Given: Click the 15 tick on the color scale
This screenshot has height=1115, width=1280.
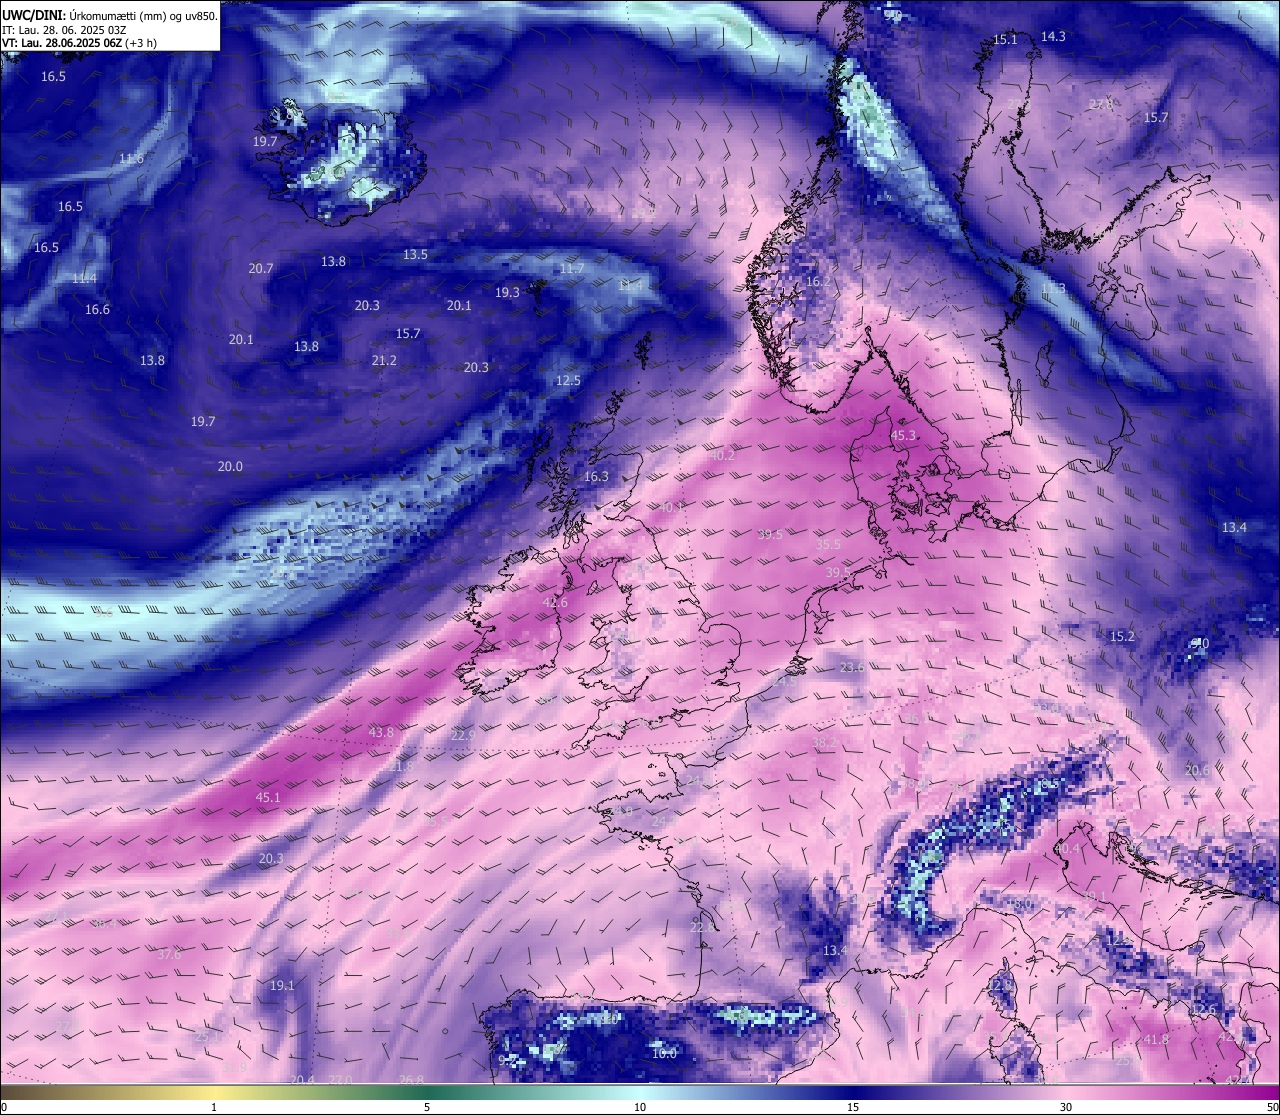Looking at the screenshot, I should coord(853,1107).
